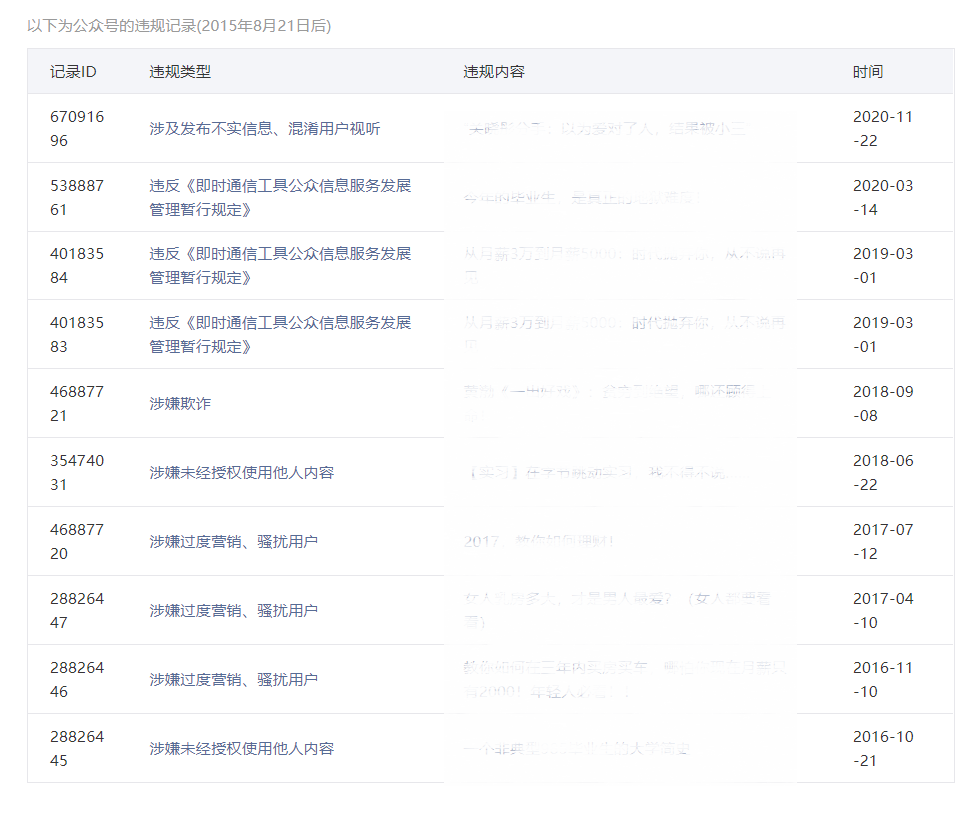The height and width of the screenshot is (824, 969).
Task: Open blurred violation content dated 2020-11-22
Action: pos(605,129)
